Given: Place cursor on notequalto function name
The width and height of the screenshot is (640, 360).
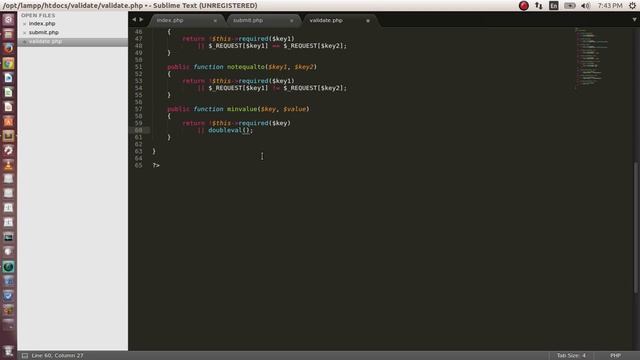Looking at the screenshot, I should point(246,67).
